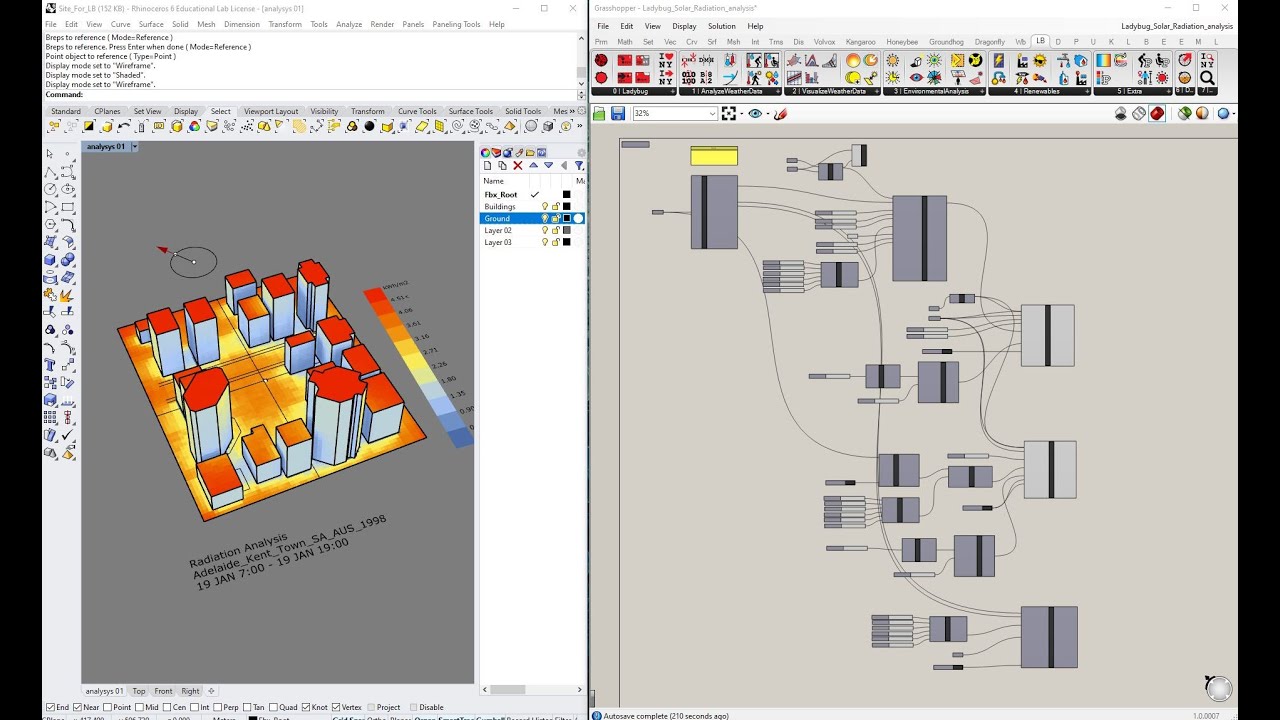The image size is (1280, 720).
Task: Click no-preview icon in Grasshopper canvas toolbar
Action: pos(1120,113)
